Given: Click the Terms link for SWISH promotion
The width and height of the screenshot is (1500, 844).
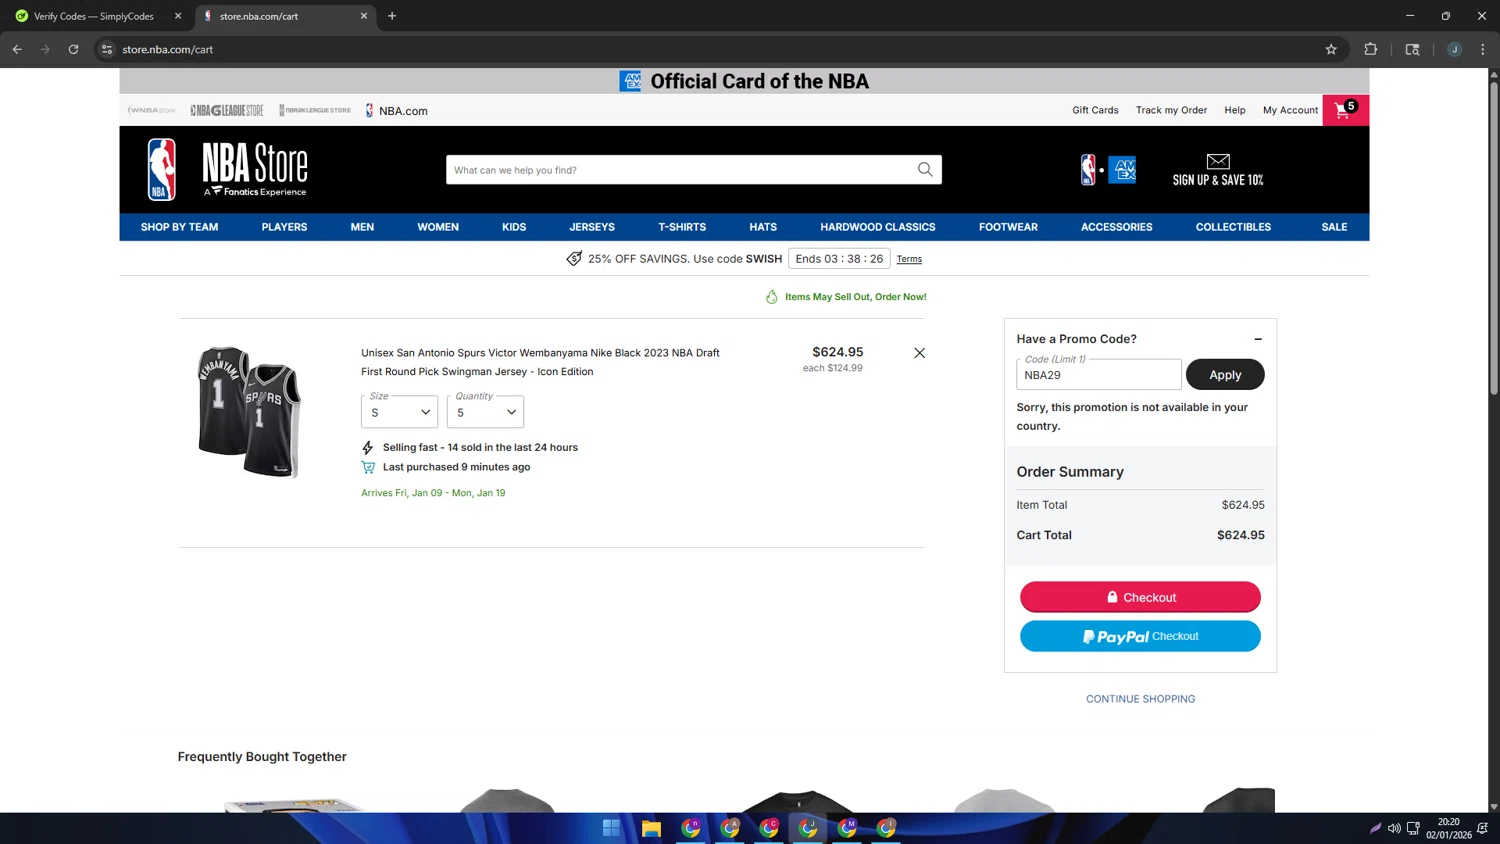Looking at the screenshot, I should pos(909,259).
